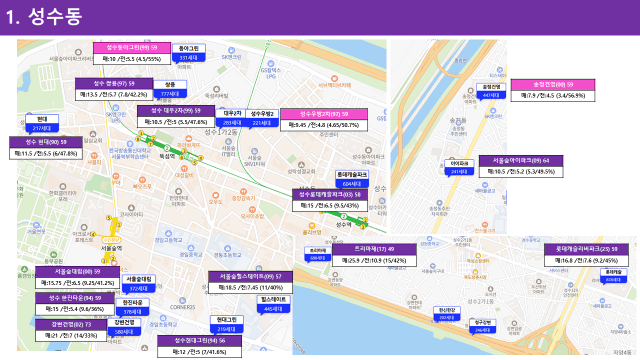Click the 아이파크 241세대 marker
640x360 pixels.
tap(459, 168)
